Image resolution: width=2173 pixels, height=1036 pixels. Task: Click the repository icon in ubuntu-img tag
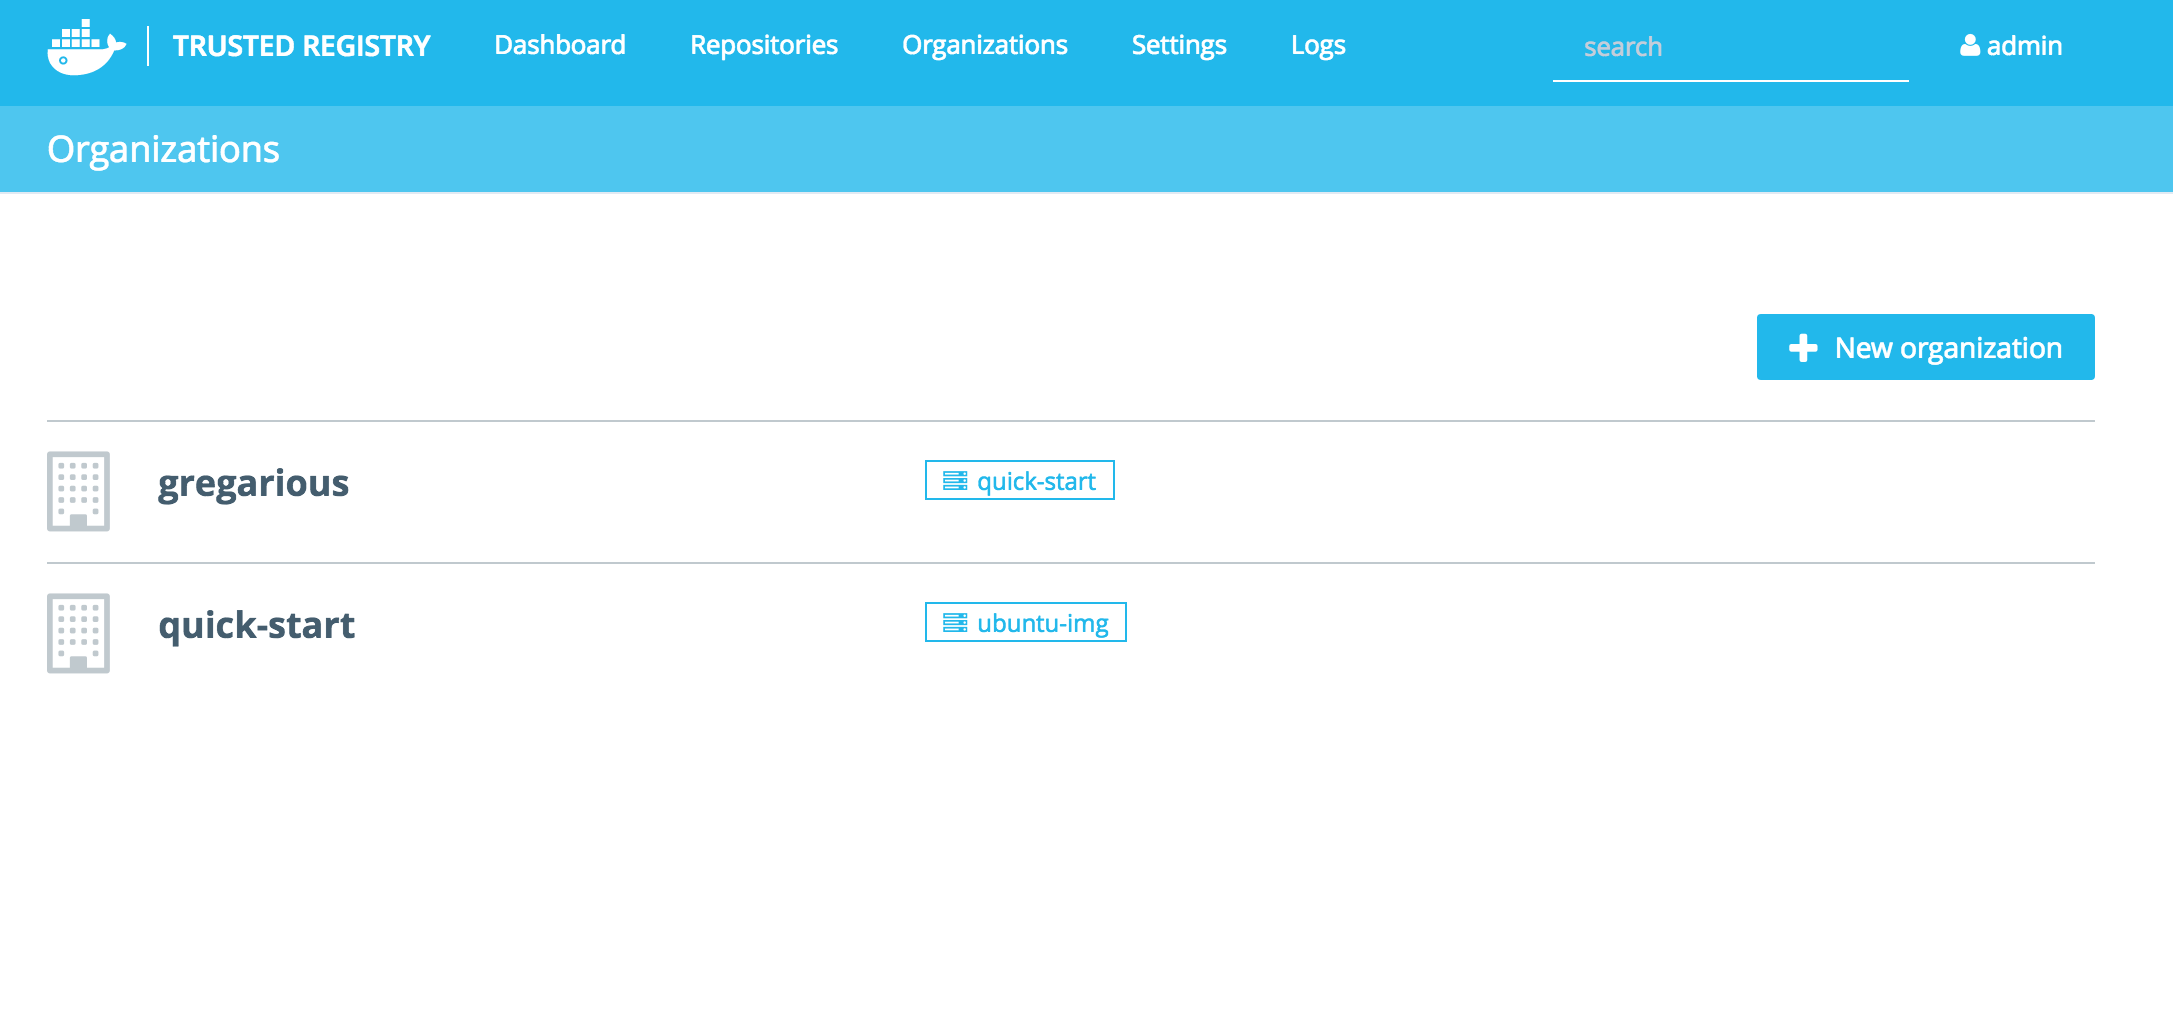955,623
